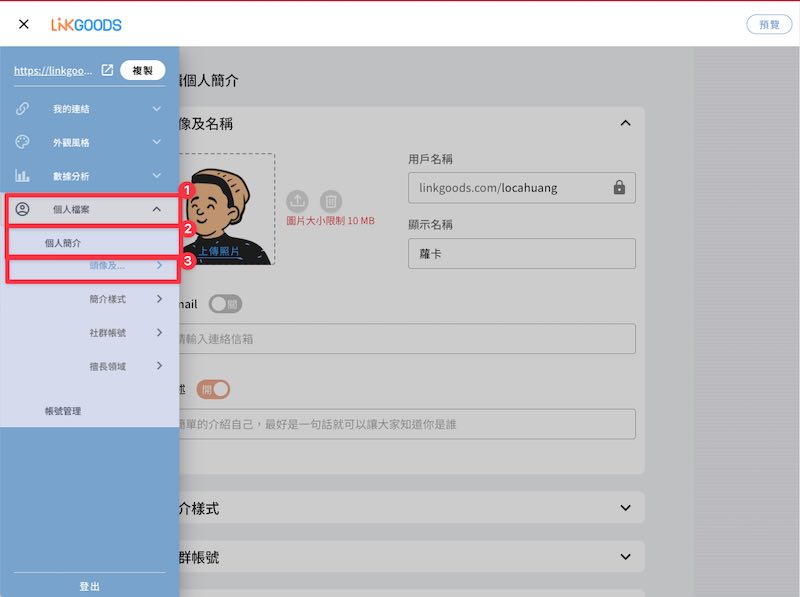Expand the 簡介樣式 section on main page
The width and height of the screenshot is (800, 597).
(625, 508)
